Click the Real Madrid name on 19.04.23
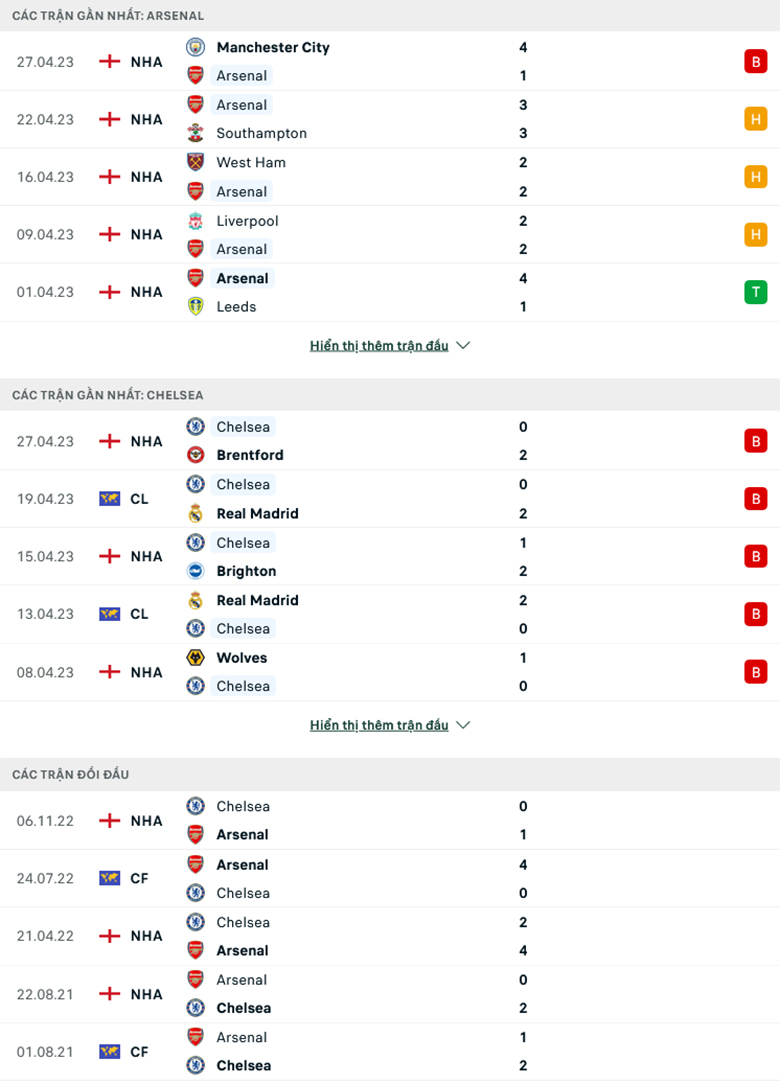This screenshot has width=780, height=1084. point(257,513)
